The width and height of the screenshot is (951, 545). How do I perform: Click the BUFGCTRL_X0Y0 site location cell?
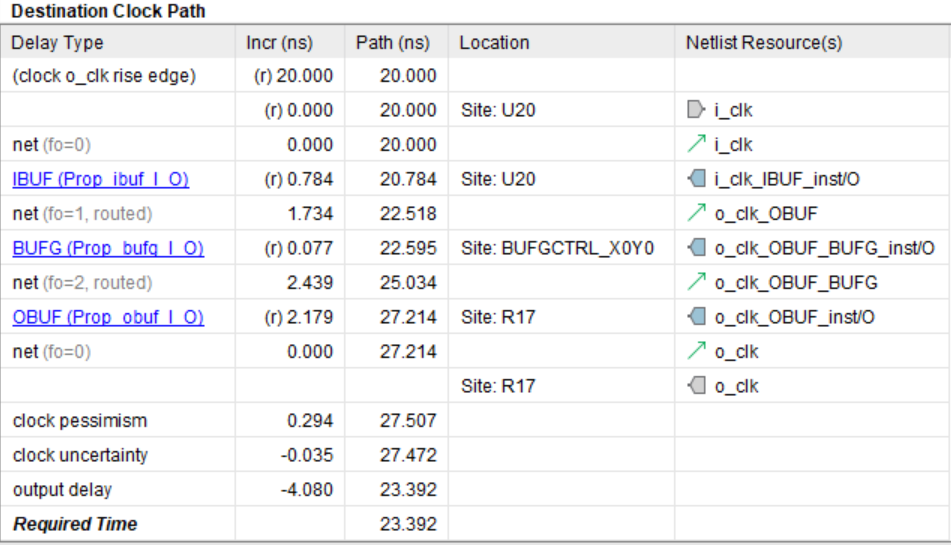(x=557, y=248)
